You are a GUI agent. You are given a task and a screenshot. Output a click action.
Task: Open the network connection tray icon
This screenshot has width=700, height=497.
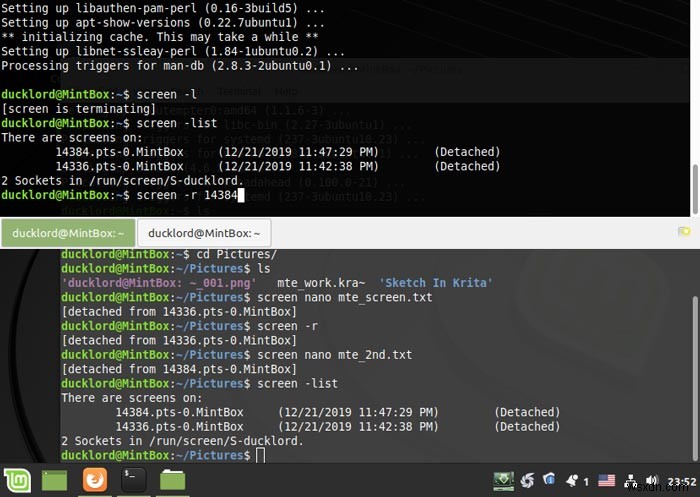630,481
